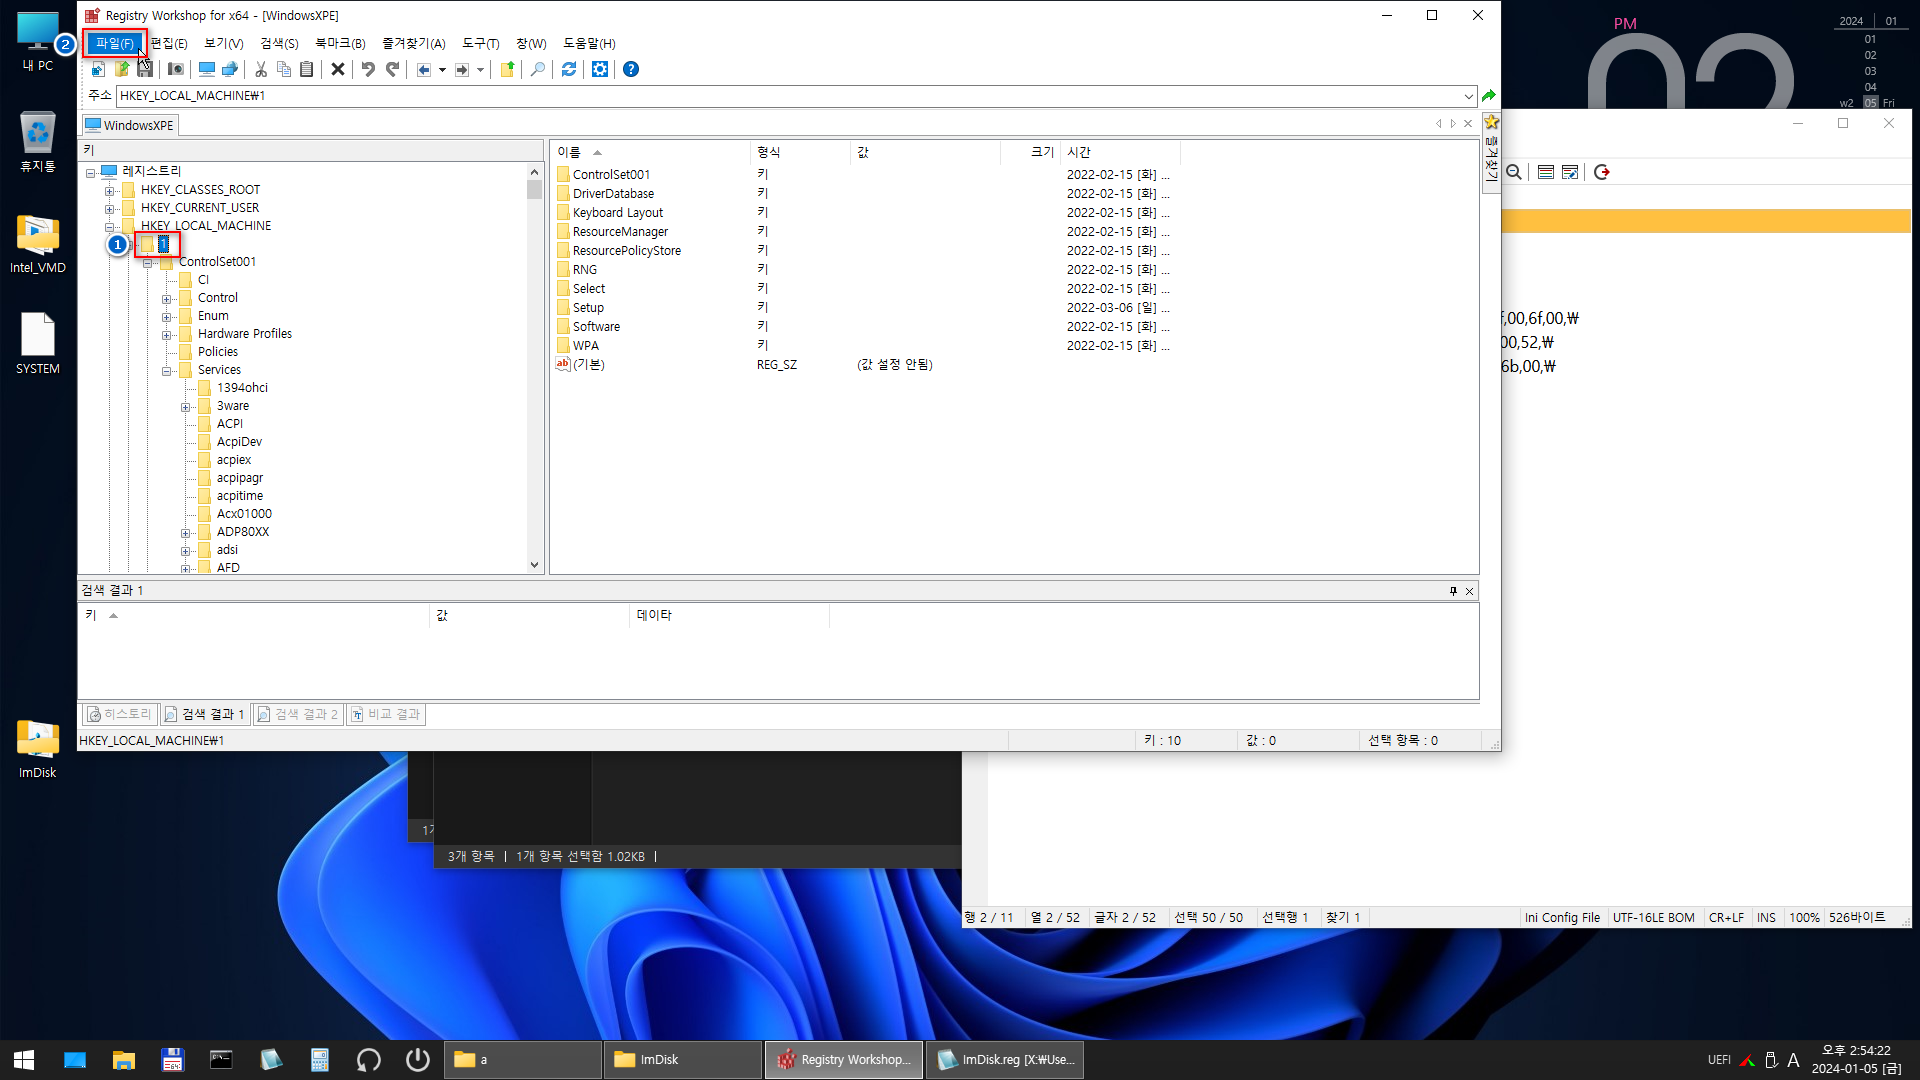Select the (기본) value row
The height and width of the screenshot is (1080, 1920).
coord(588,365)
